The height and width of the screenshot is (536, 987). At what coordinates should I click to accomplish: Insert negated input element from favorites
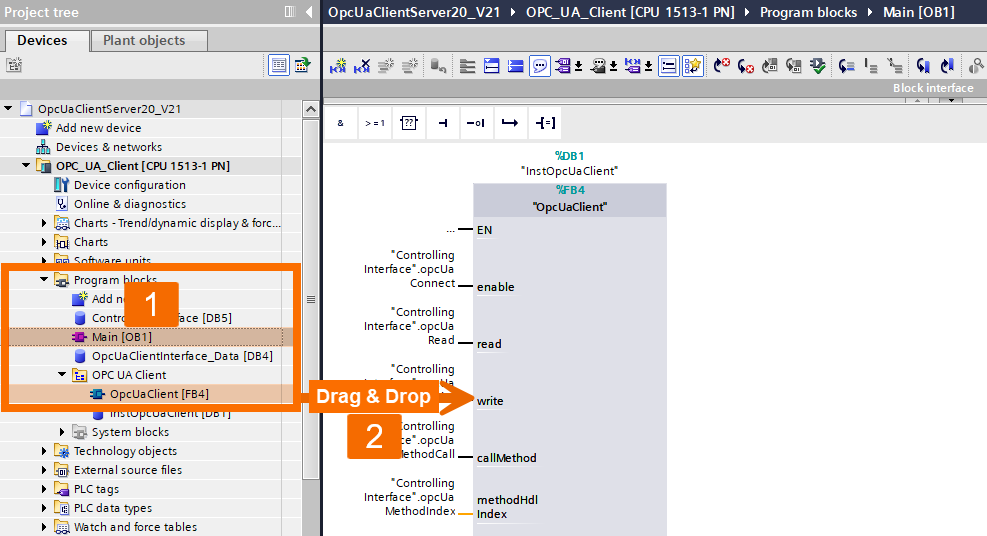pyautogui.click(x=476, y=123)
